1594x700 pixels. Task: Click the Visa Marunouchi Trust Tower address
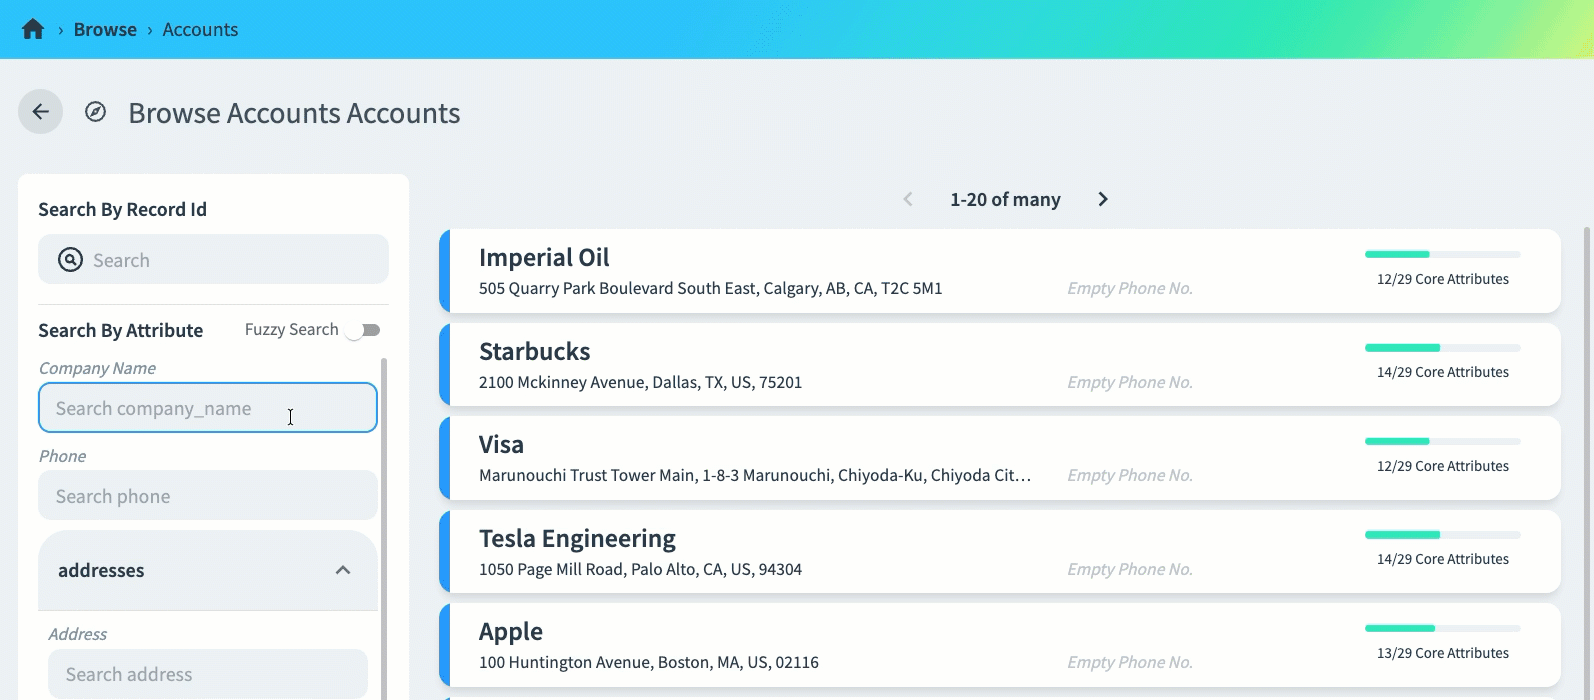point(755,475)
